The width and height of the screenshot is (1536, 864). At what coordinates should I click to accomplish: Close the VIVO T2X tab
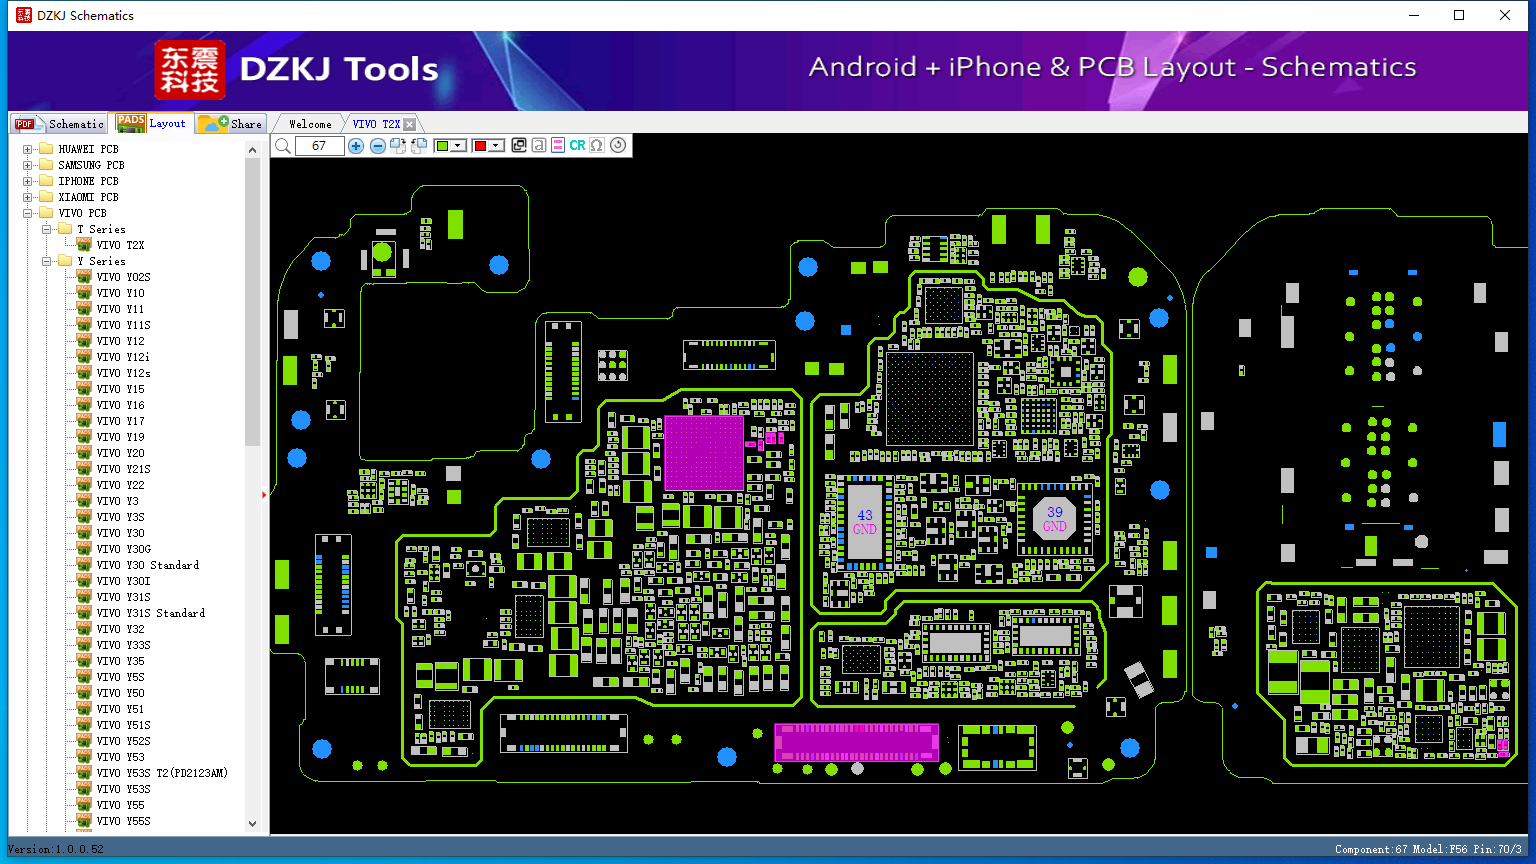410,124
